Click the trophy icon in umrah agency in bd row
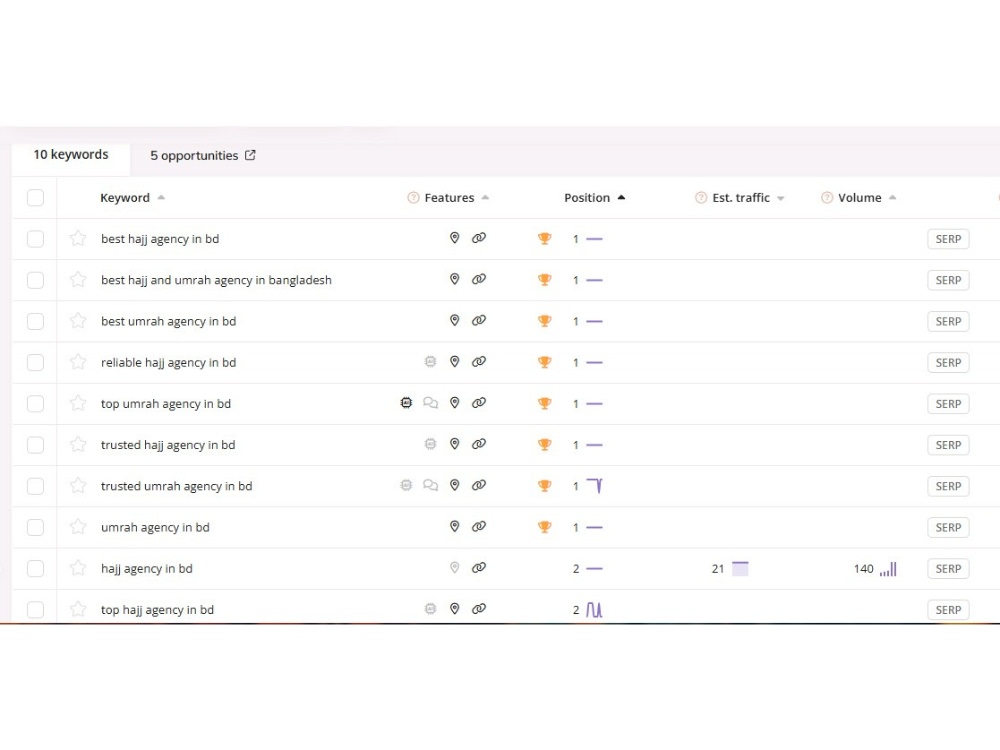The width and height of the screenshot is (1000, 750). coord(545,527)
